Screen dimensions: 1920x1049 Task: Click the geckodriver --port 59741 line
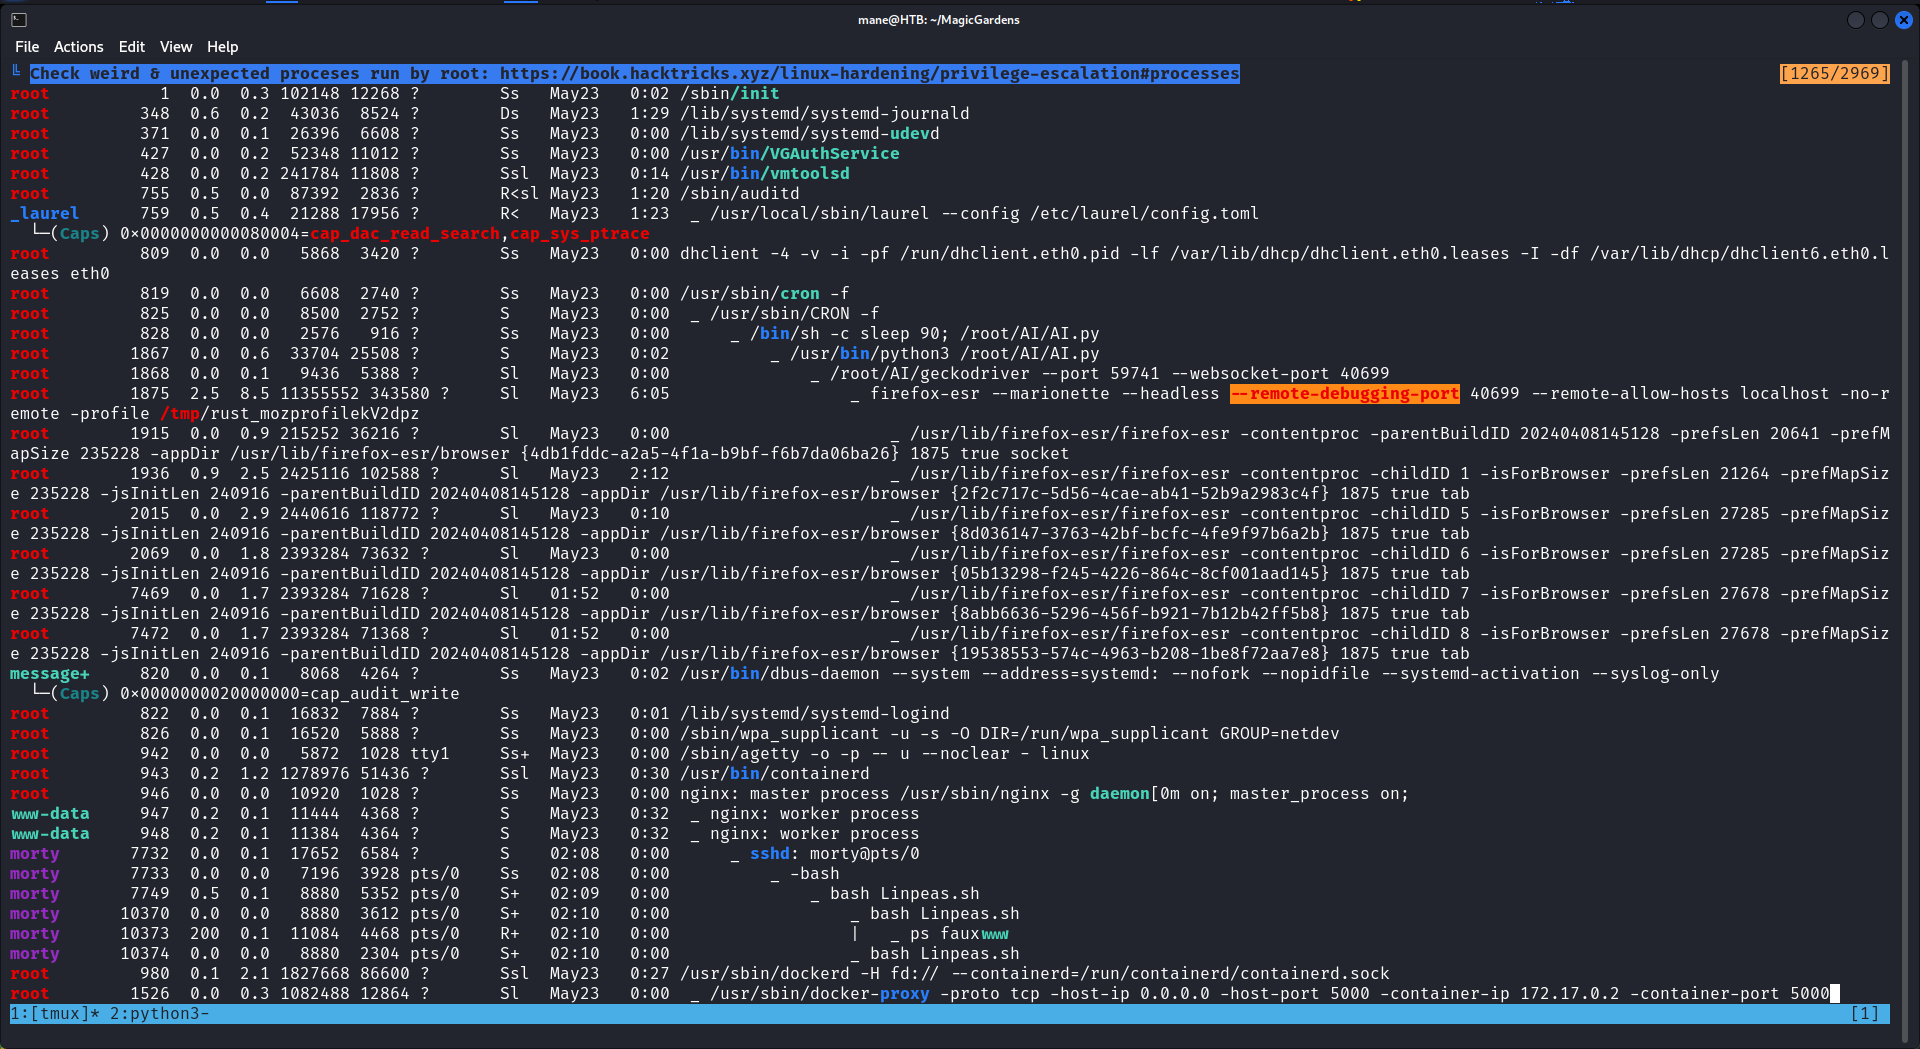coord(1109,373)
